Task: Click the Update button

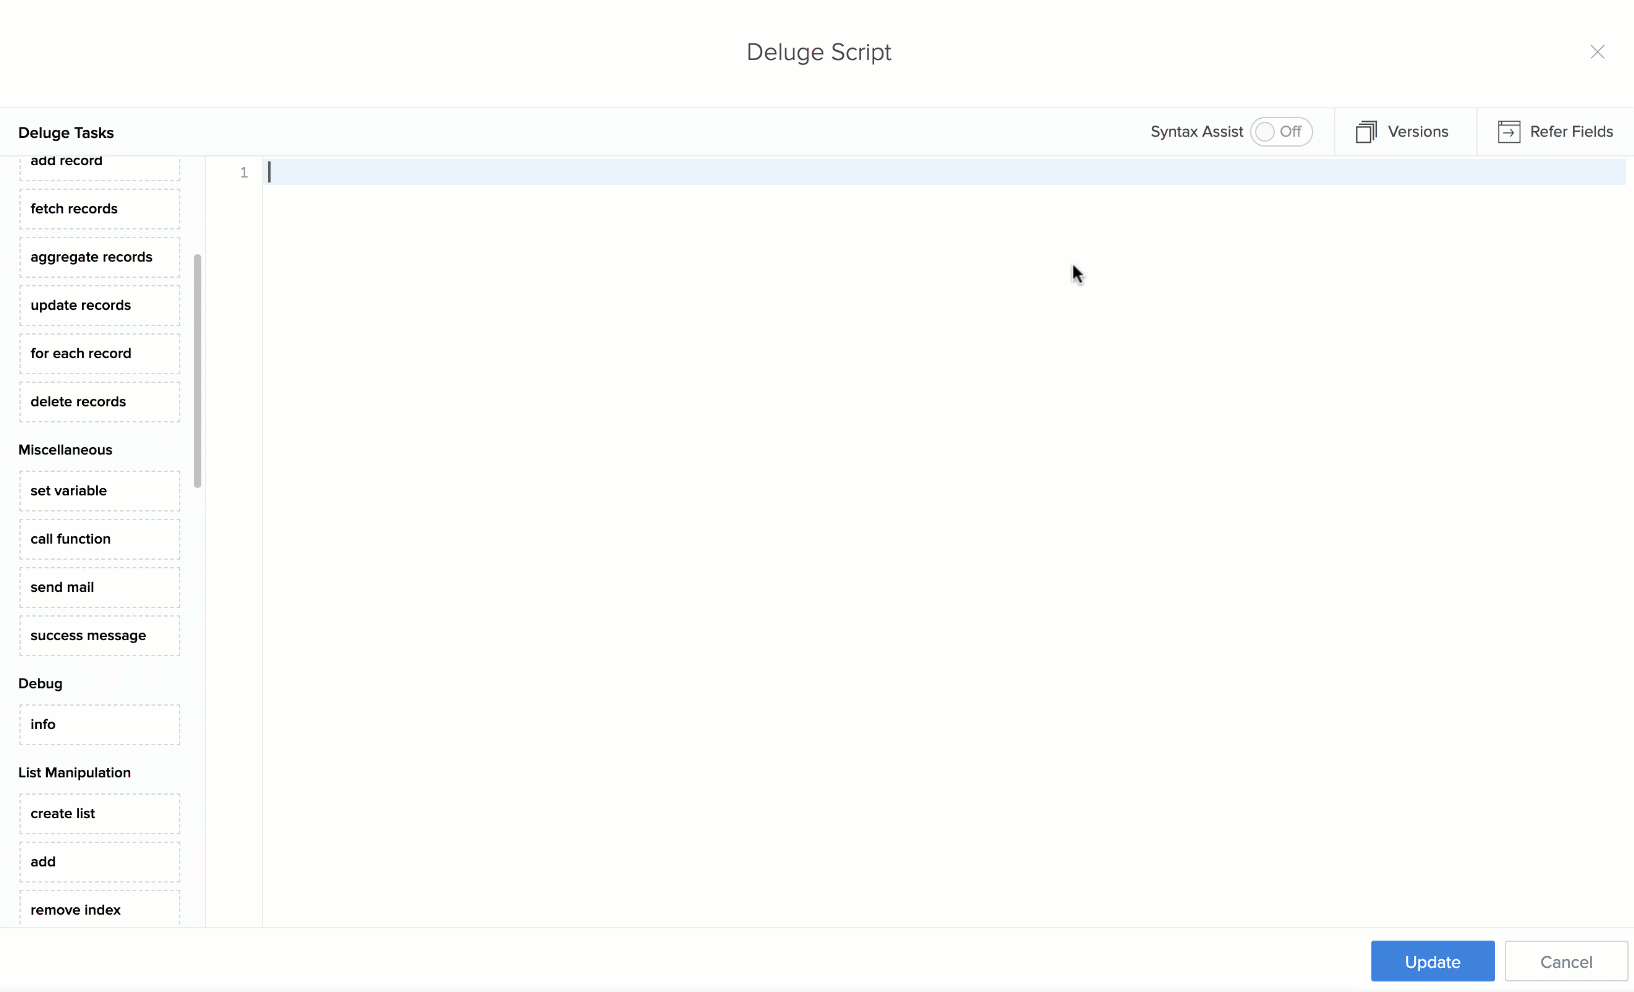Action: click(x=1432, y=961)
